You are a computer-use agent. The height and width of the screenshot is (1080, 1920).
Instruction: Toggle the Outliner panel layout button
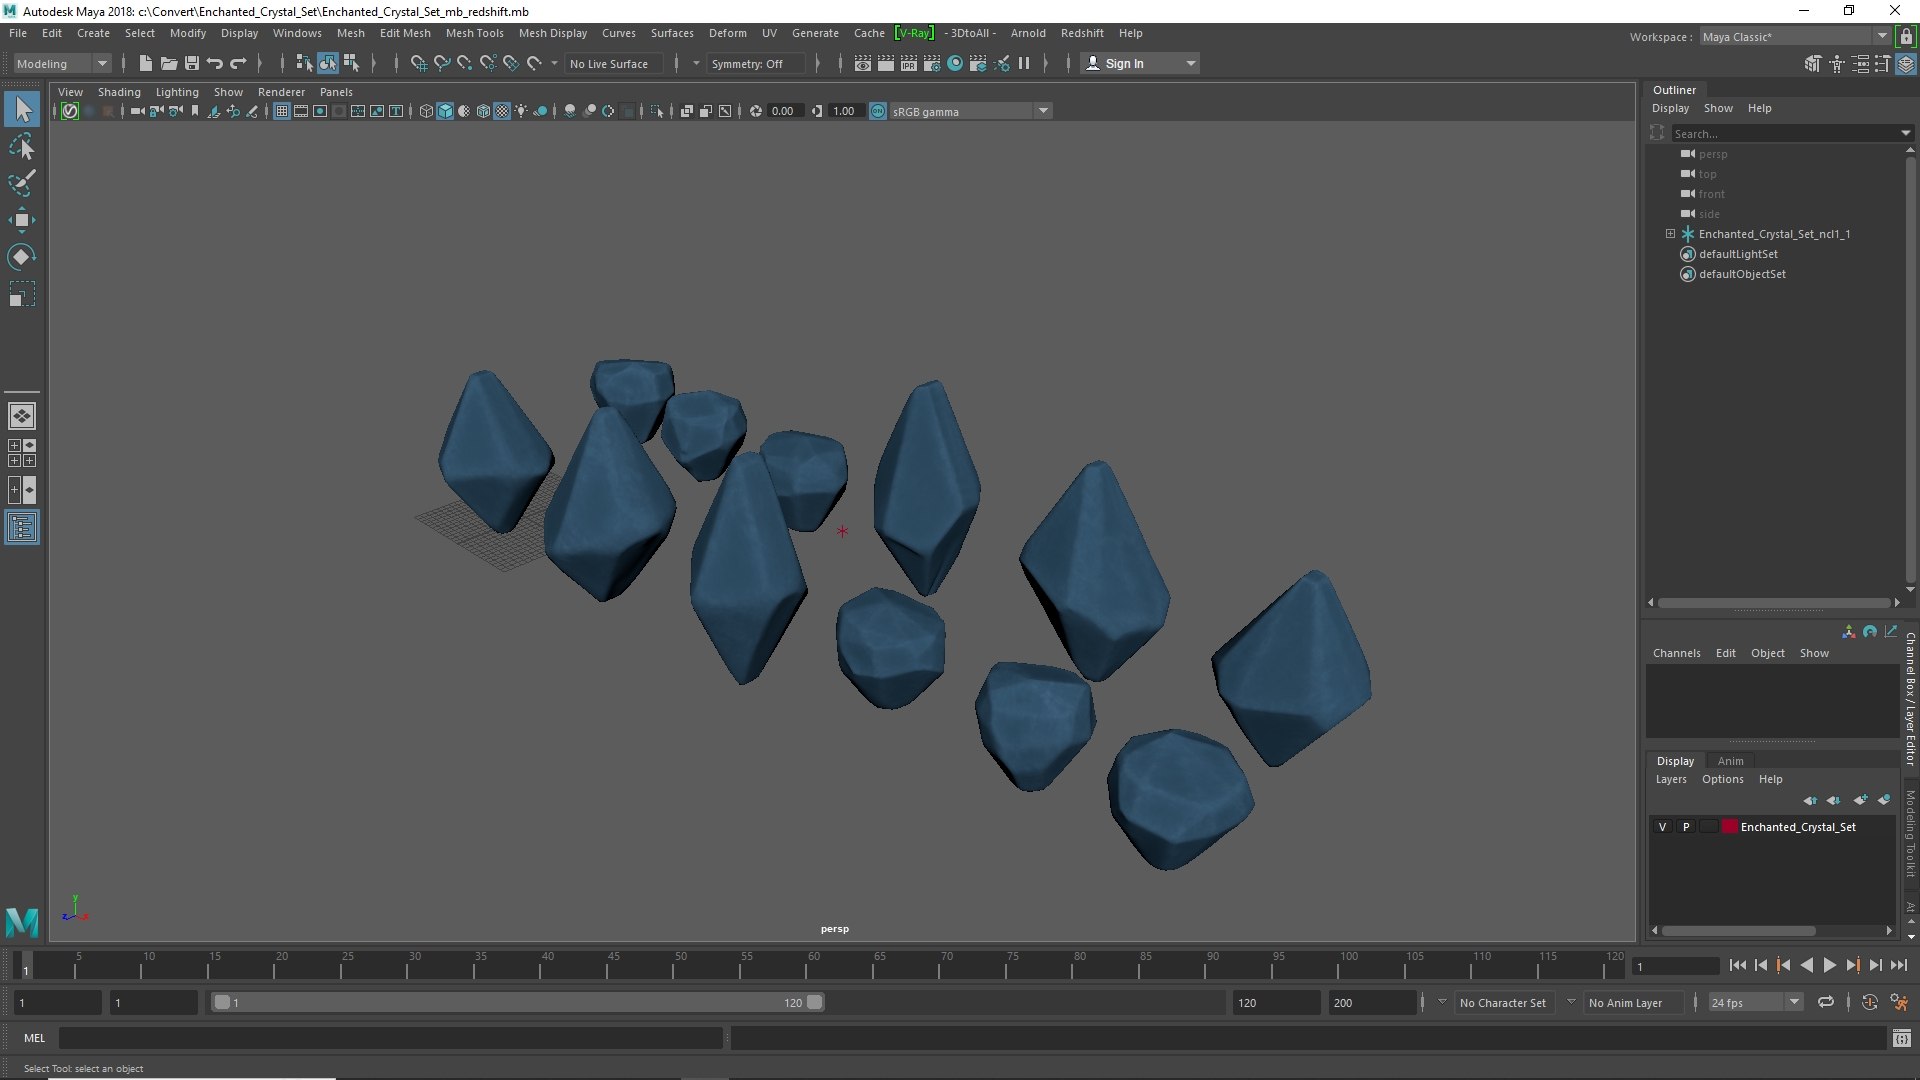point(22,527)
